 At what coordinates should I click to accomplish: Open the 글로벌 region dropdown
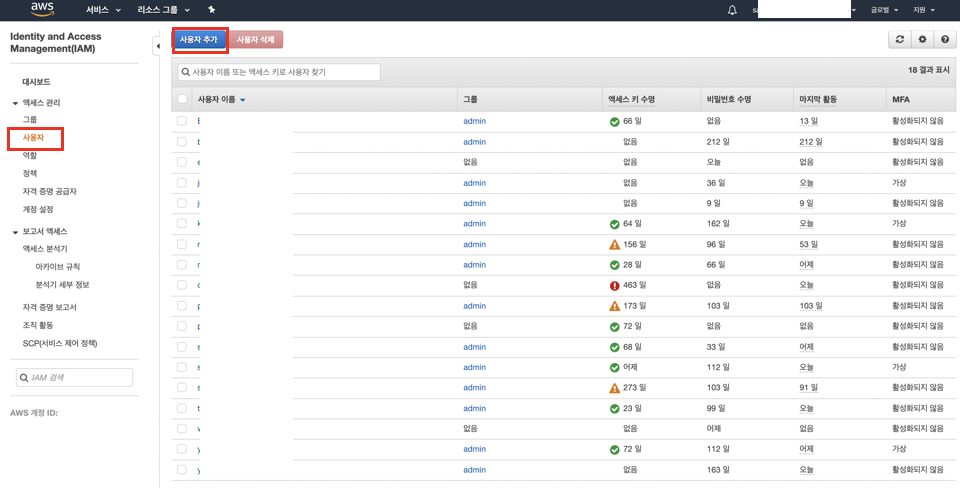coord(884,10)
